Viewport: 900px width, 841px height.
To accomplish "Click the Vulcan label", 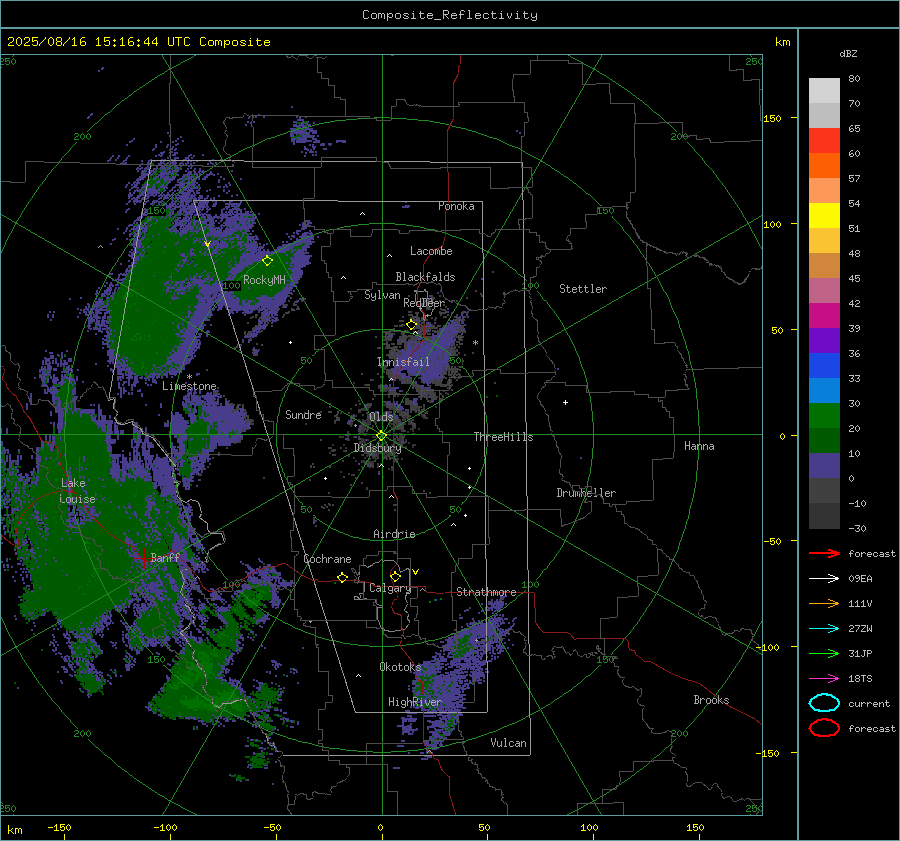I will pyautogui.click(x=508, y=743).
